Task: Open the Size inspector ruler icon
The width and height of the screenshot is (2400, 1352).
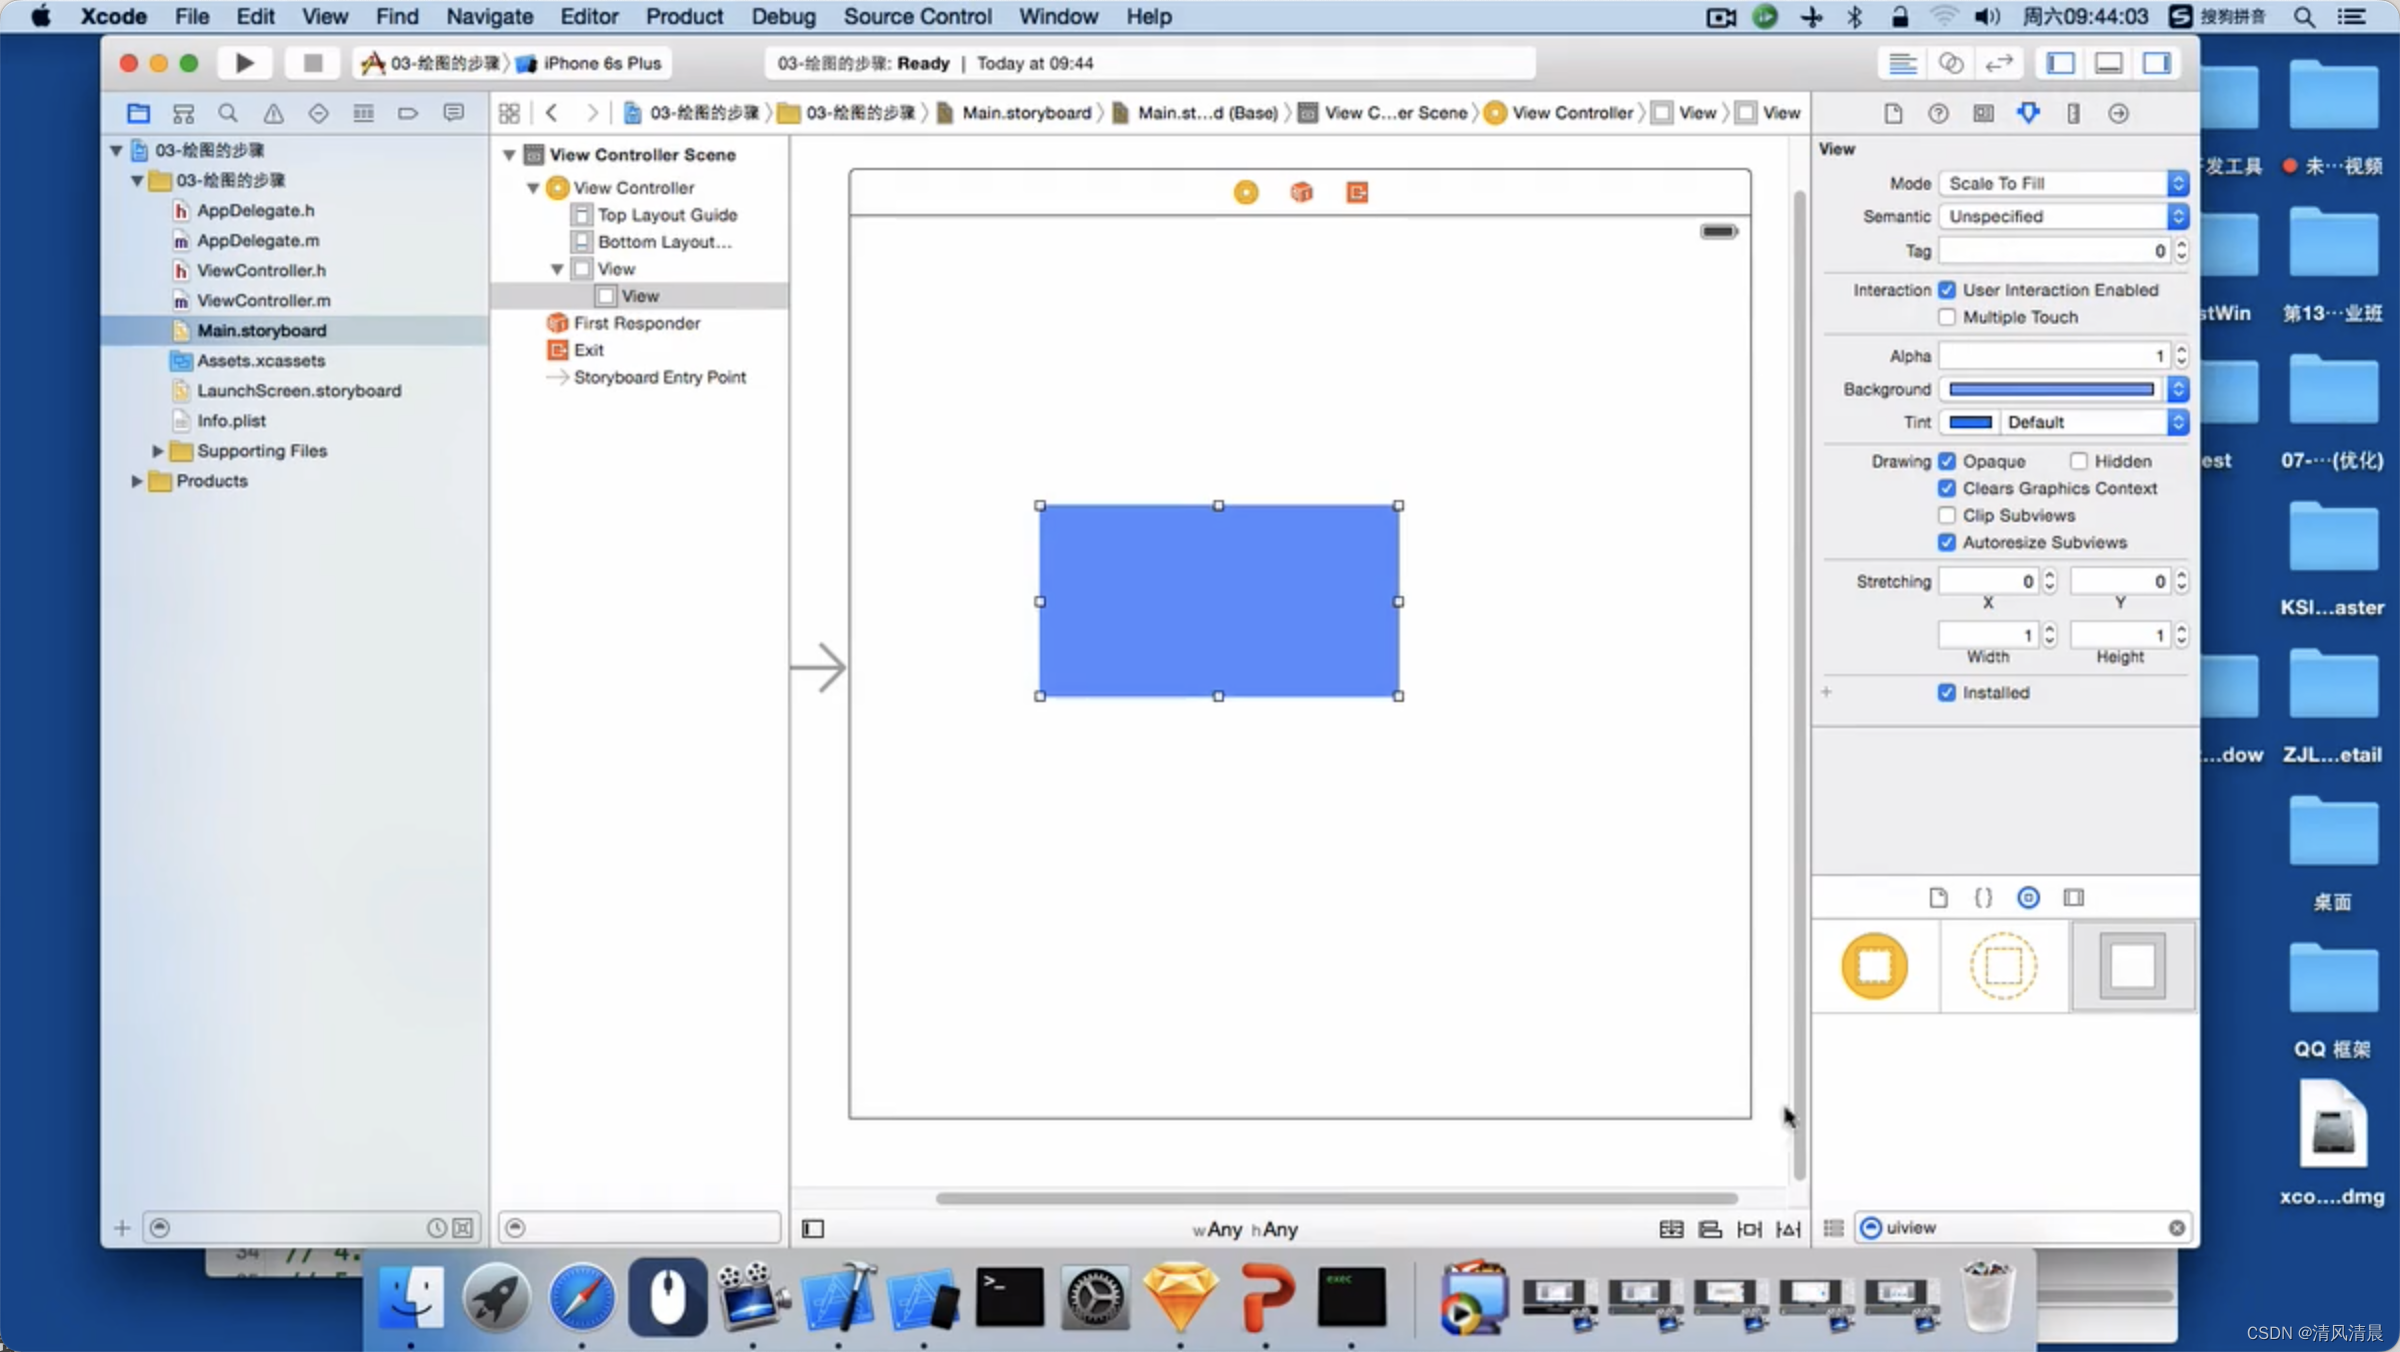Action: pyautogui.click(x=2073, y=113)
